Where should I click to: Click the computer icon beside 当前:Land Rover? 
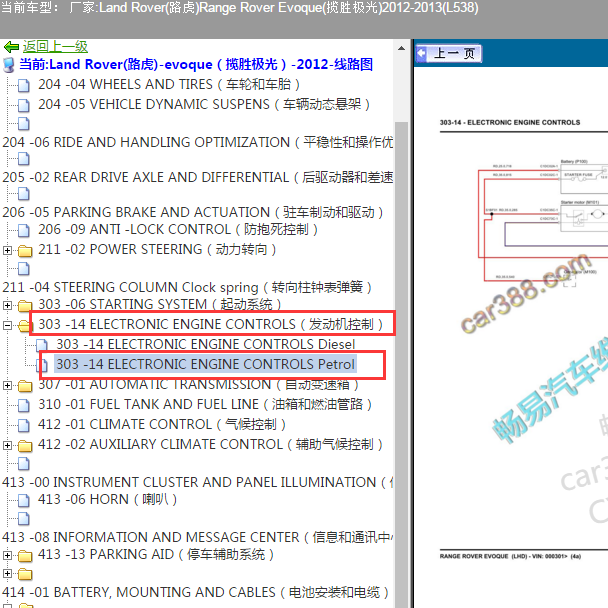pos(9,65)
